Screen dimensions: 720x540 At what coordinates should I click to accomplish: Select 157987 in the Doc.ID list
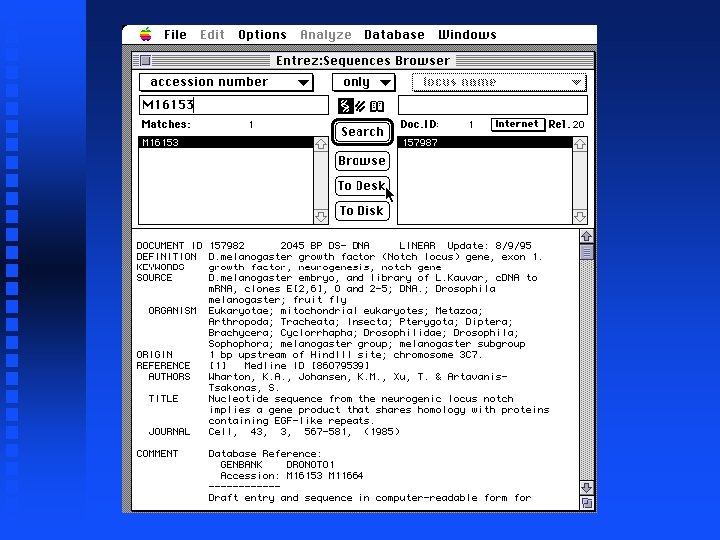click(x=485, y=142)
